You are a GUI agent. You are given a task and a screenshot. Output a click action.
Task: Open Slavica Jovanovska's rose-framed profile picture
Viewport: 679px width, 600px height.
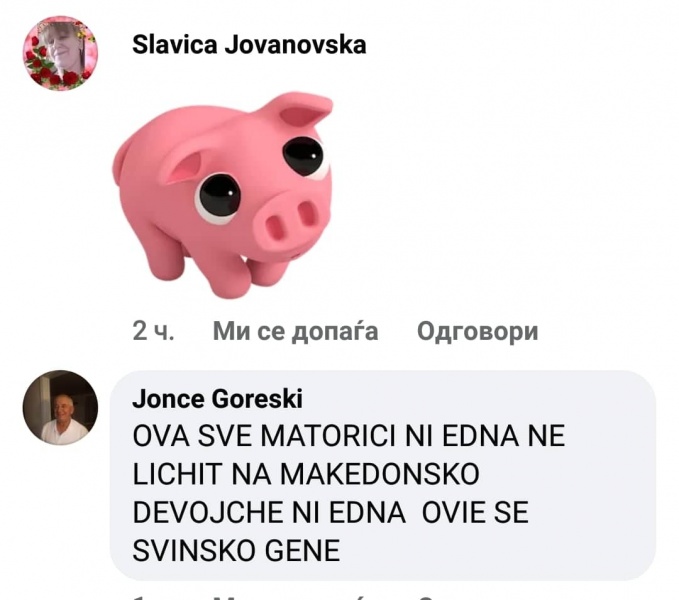pos(60,53)
